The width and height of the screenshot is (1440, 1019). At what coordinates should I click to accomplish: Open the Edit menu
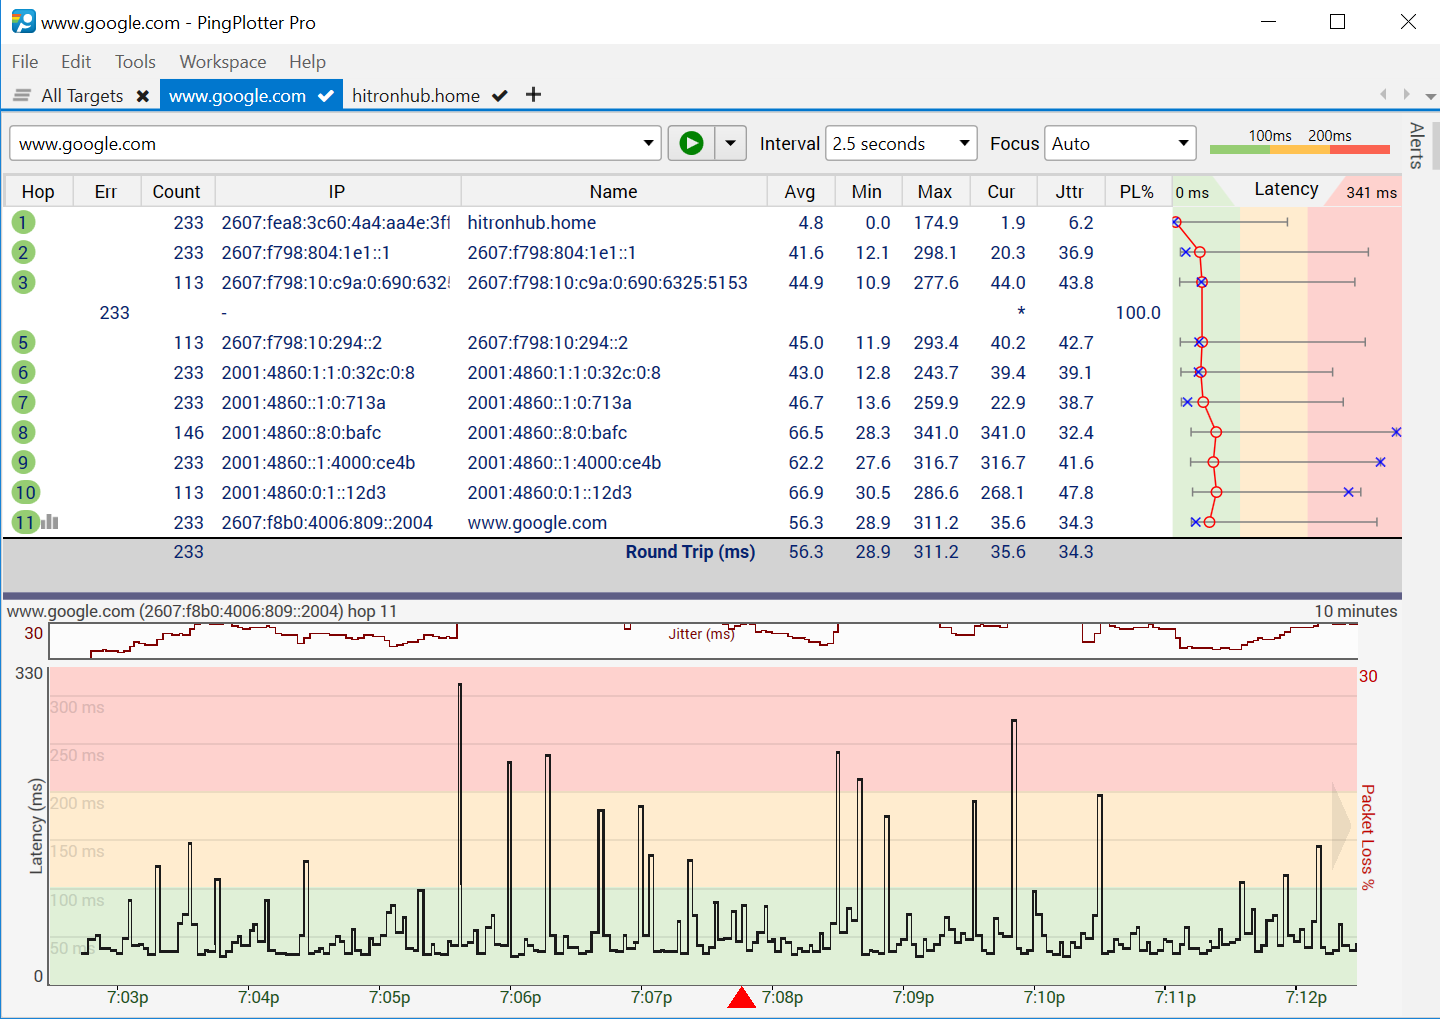76,62
